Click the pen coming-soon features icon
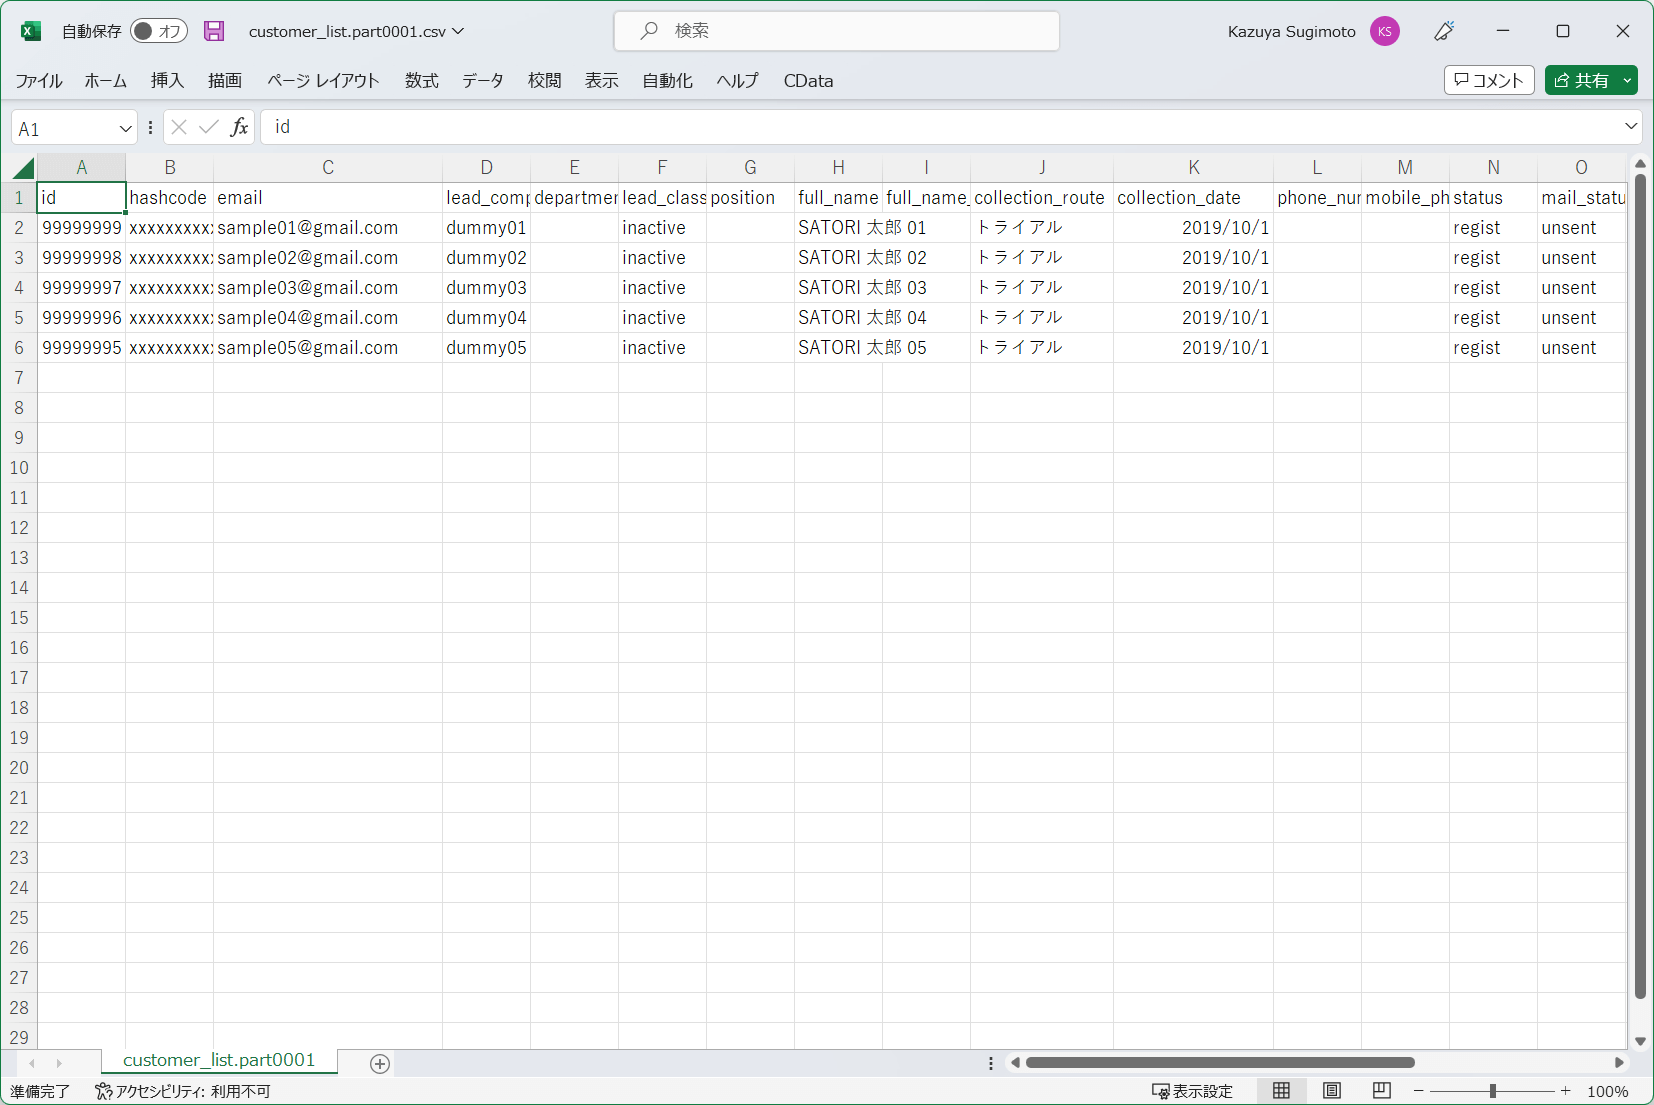The height and width of the screenshot is (1105, 1654). (1444, 31)
